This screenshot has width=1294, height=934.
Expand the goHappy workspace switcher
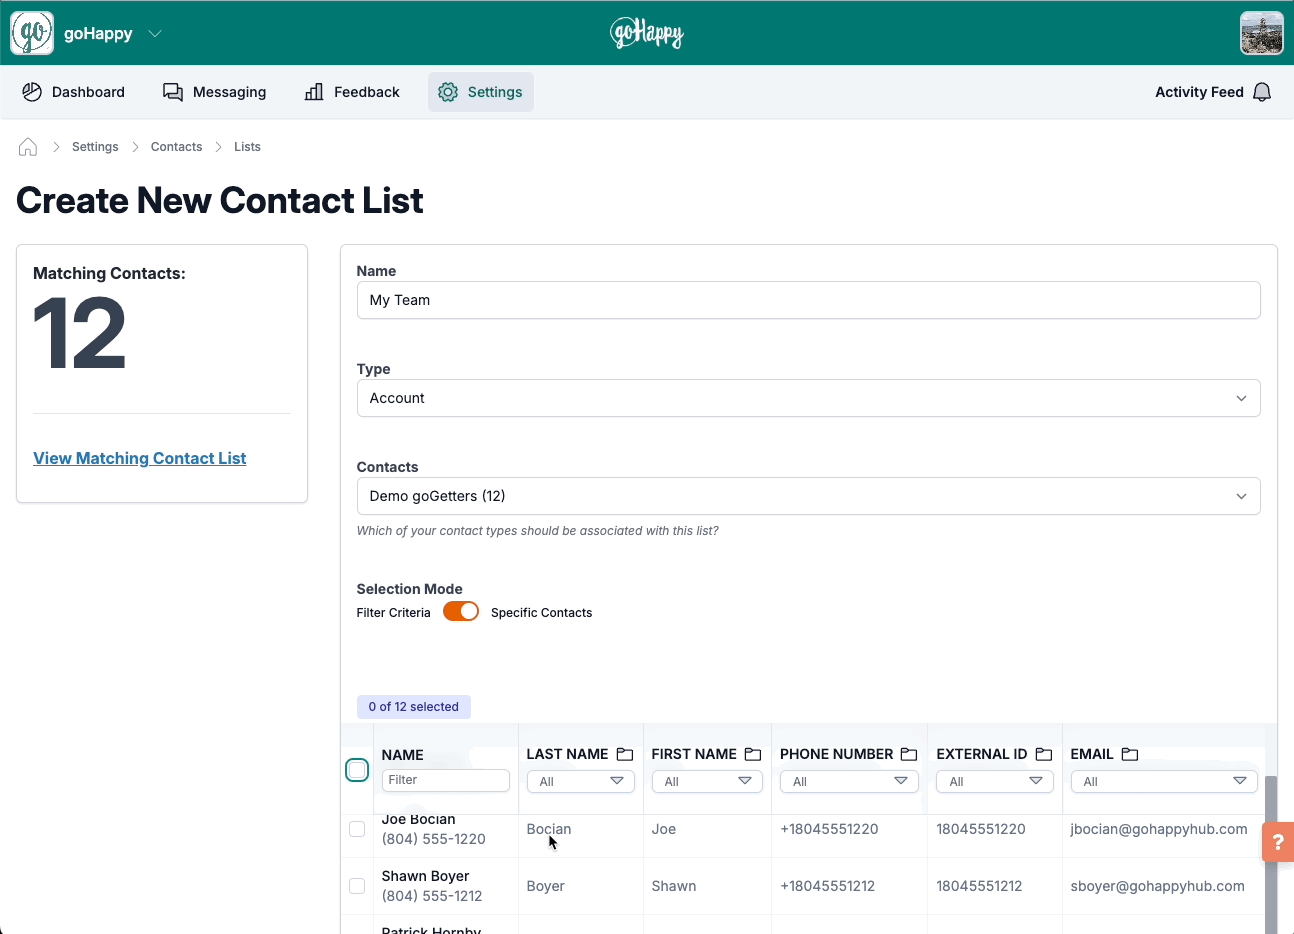tap(154, 33)
